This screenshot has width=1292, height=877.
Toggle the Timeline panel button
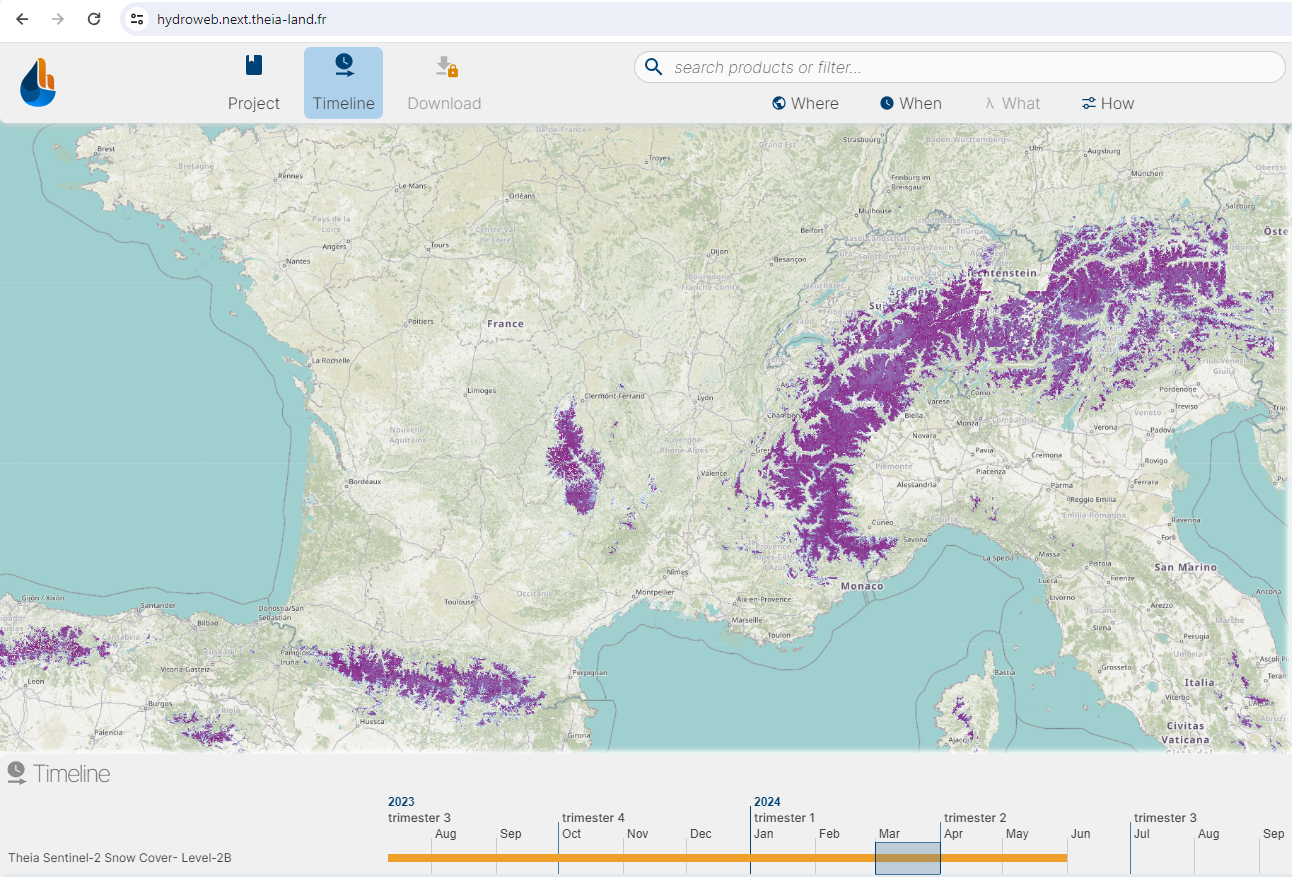click(343, 83)
